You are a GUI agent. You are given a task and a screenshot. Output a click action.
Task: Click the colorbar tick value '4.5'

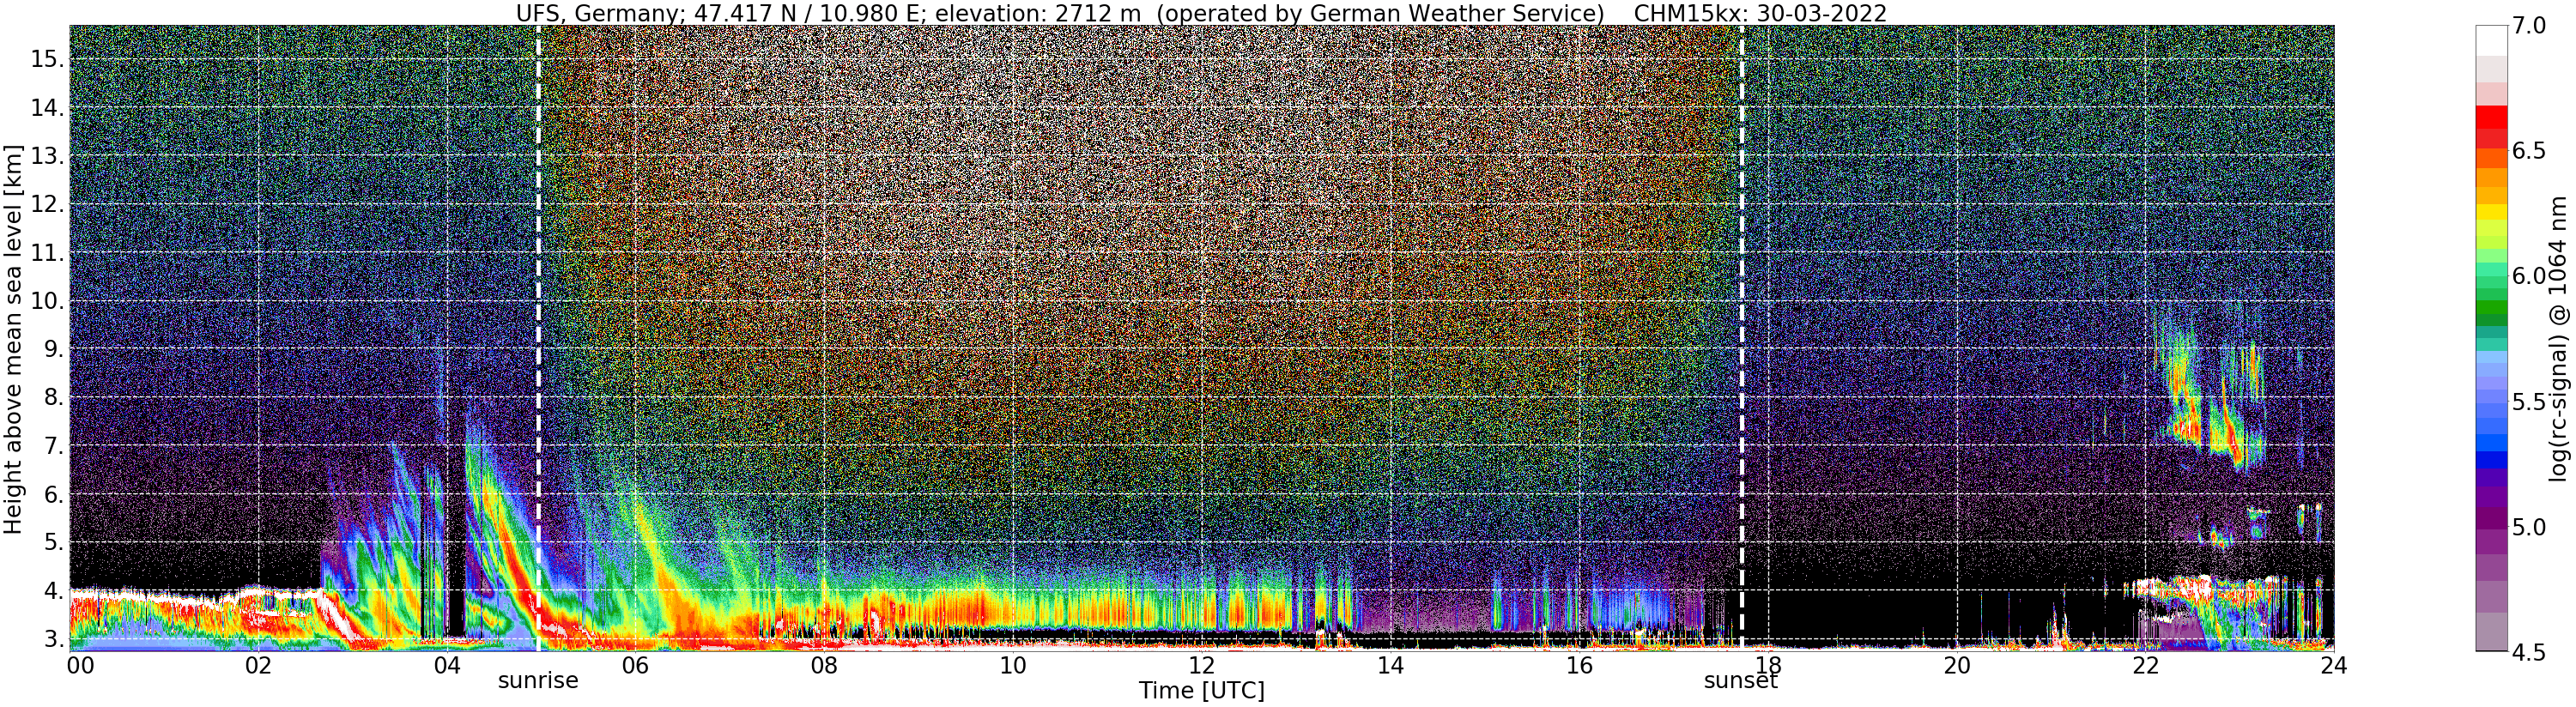2528,652
